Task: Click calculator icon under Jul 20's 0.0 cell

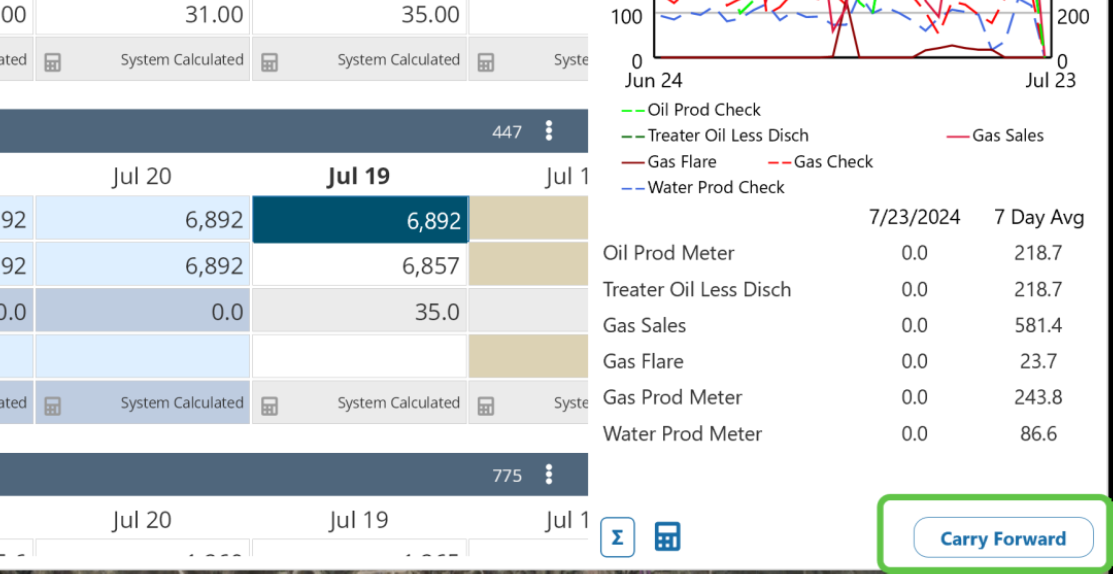Action: [x=53, y=404]
